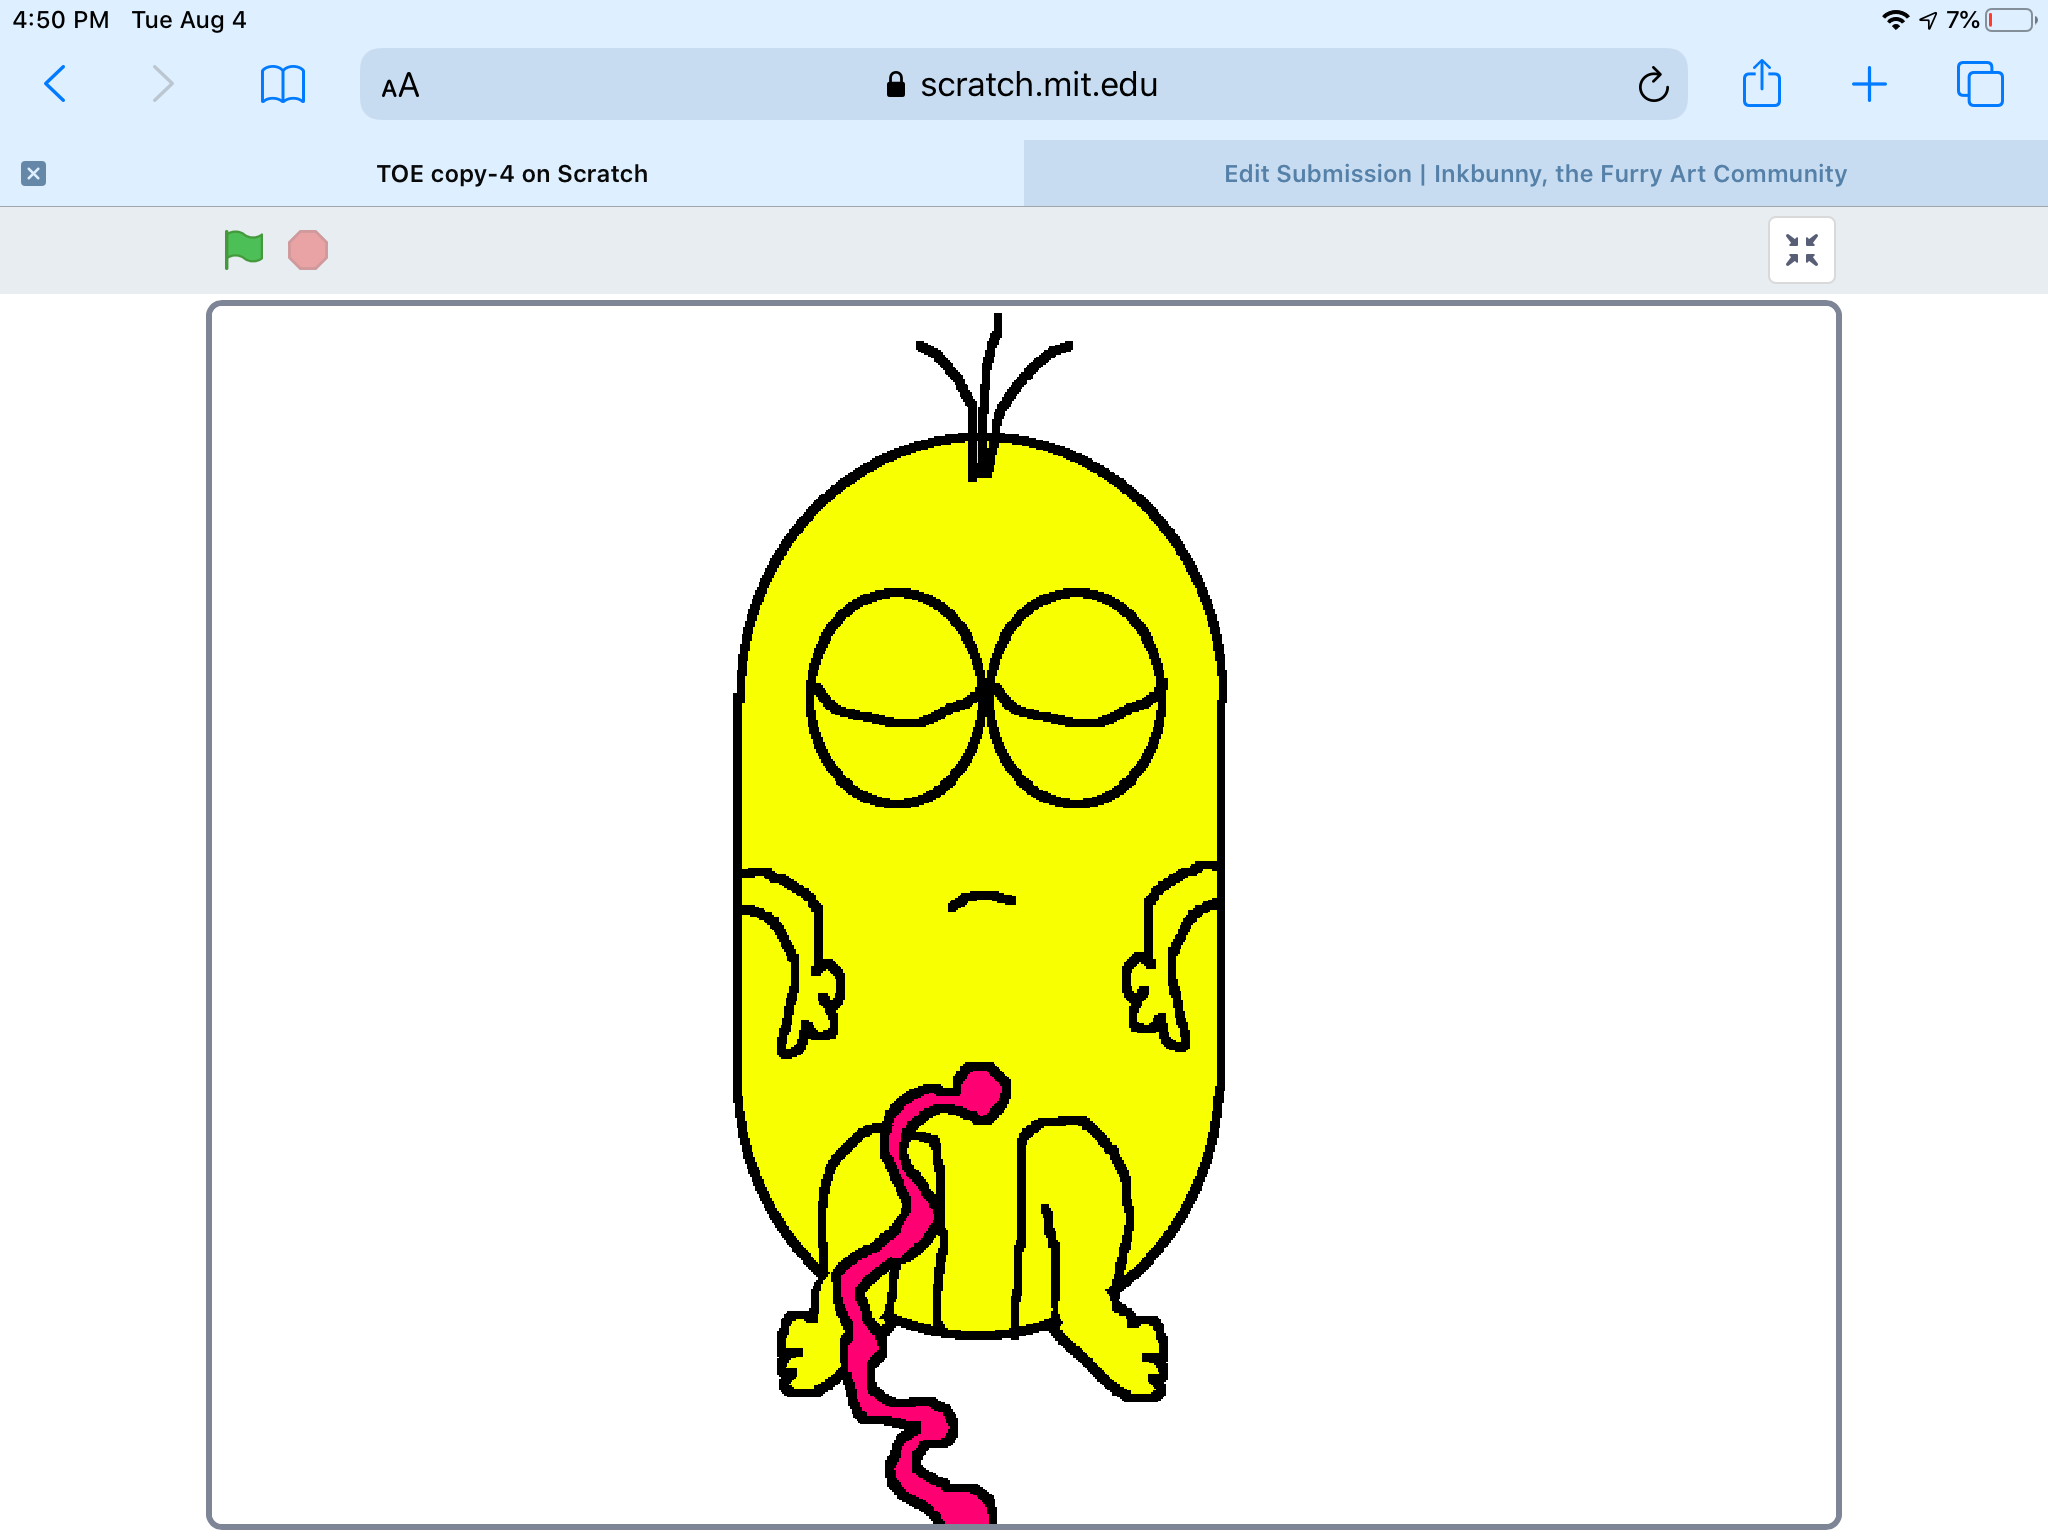This screenshot has height=1536, width=2048.
Task: Open the bookmarks book icon
Action: click(282, 84)
